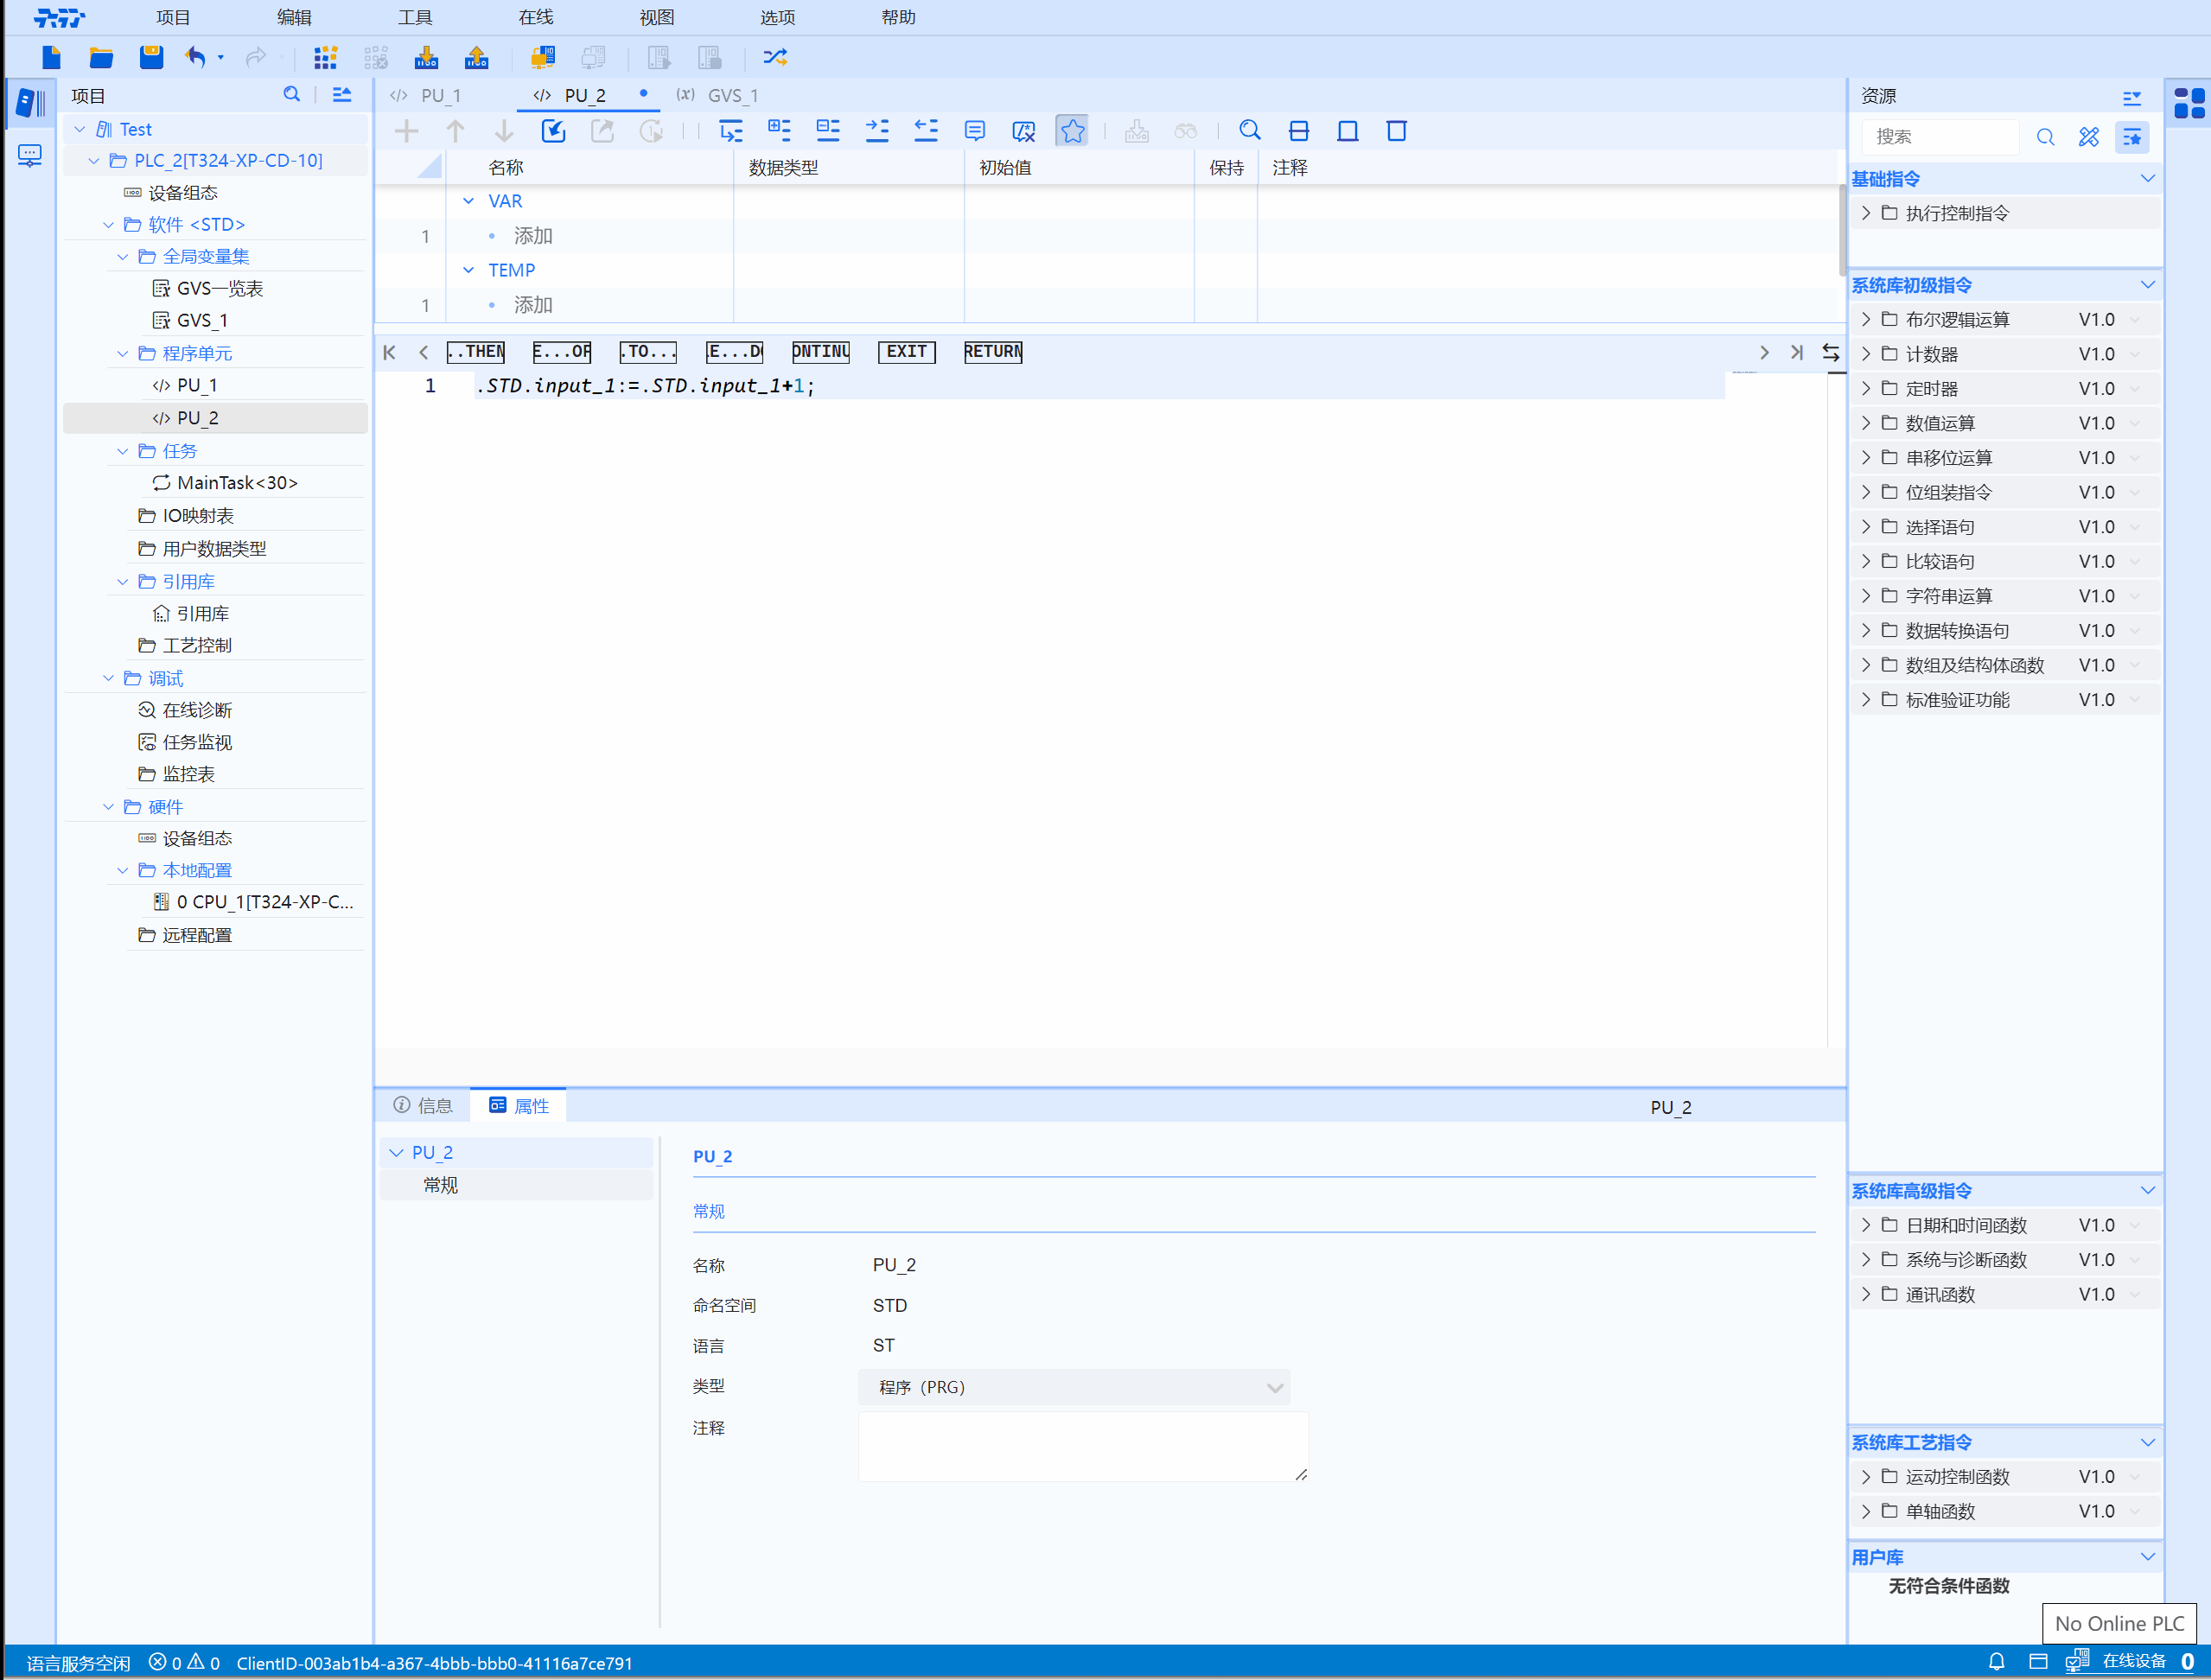Toggle the wrap arrows icon beside keyword bar
Viewport: 2211px width, 1680px height.
coord(1830,352)
